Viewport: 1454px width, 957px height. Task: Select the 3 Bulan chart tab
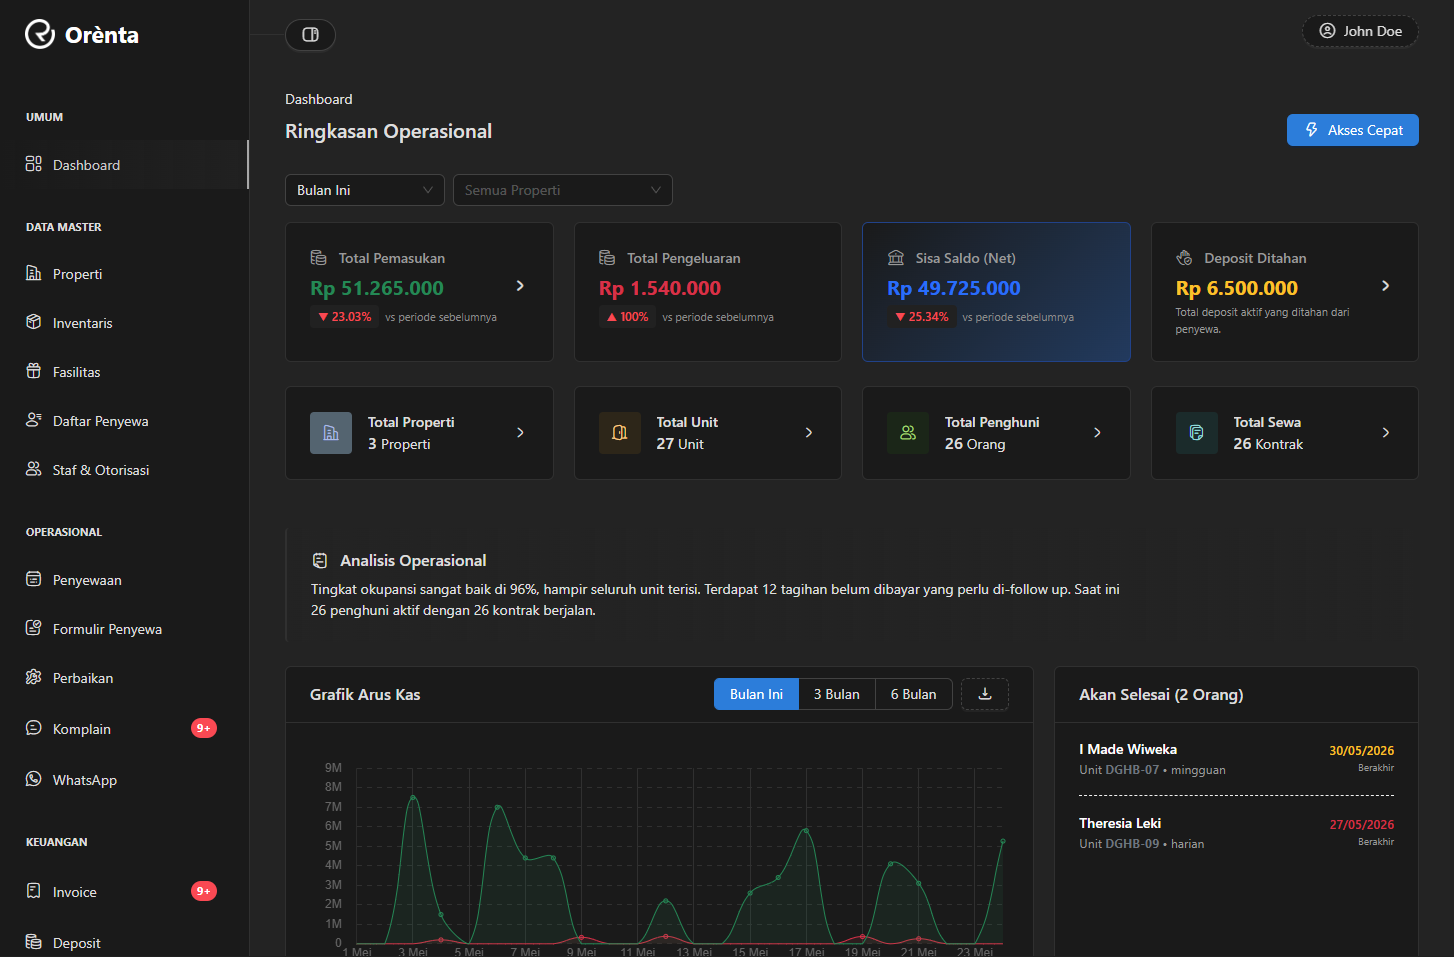837,694
